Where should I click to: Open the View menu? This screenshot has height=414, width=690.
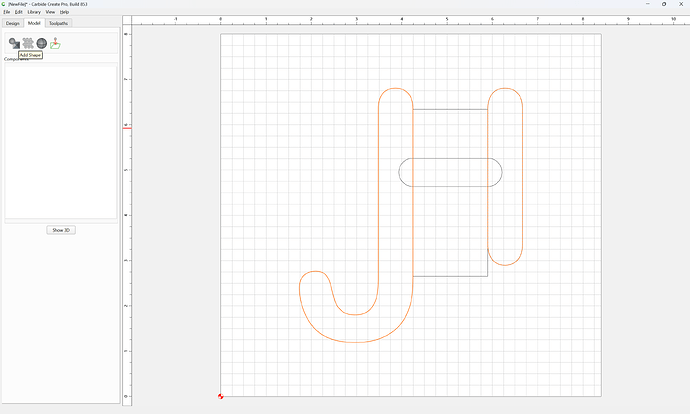(x=50, y=12)
